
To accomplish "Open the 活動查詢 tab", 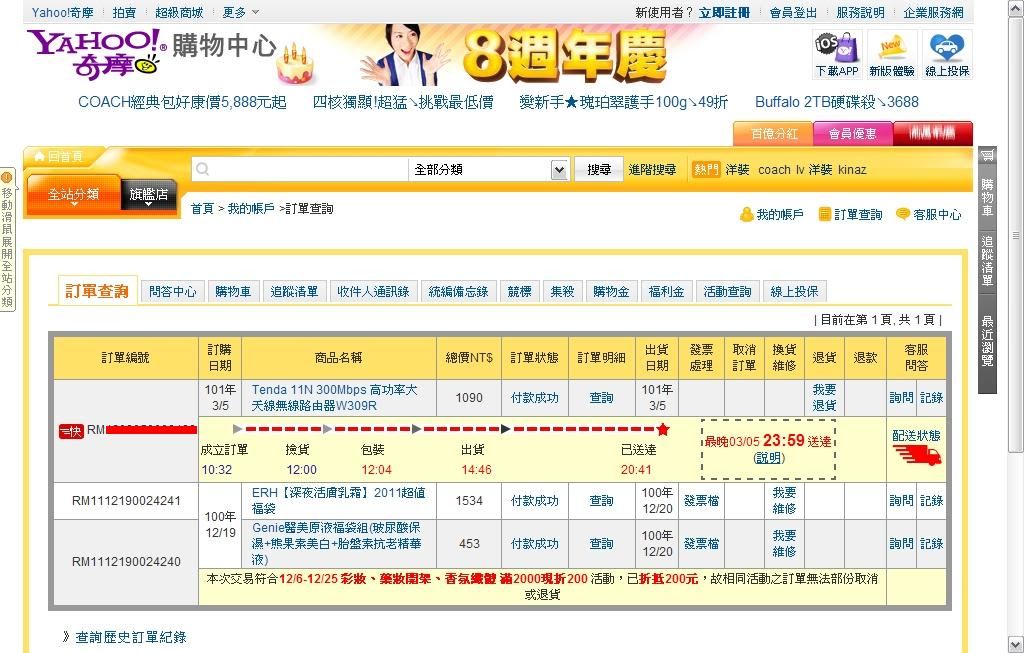I will coord(727,292).
